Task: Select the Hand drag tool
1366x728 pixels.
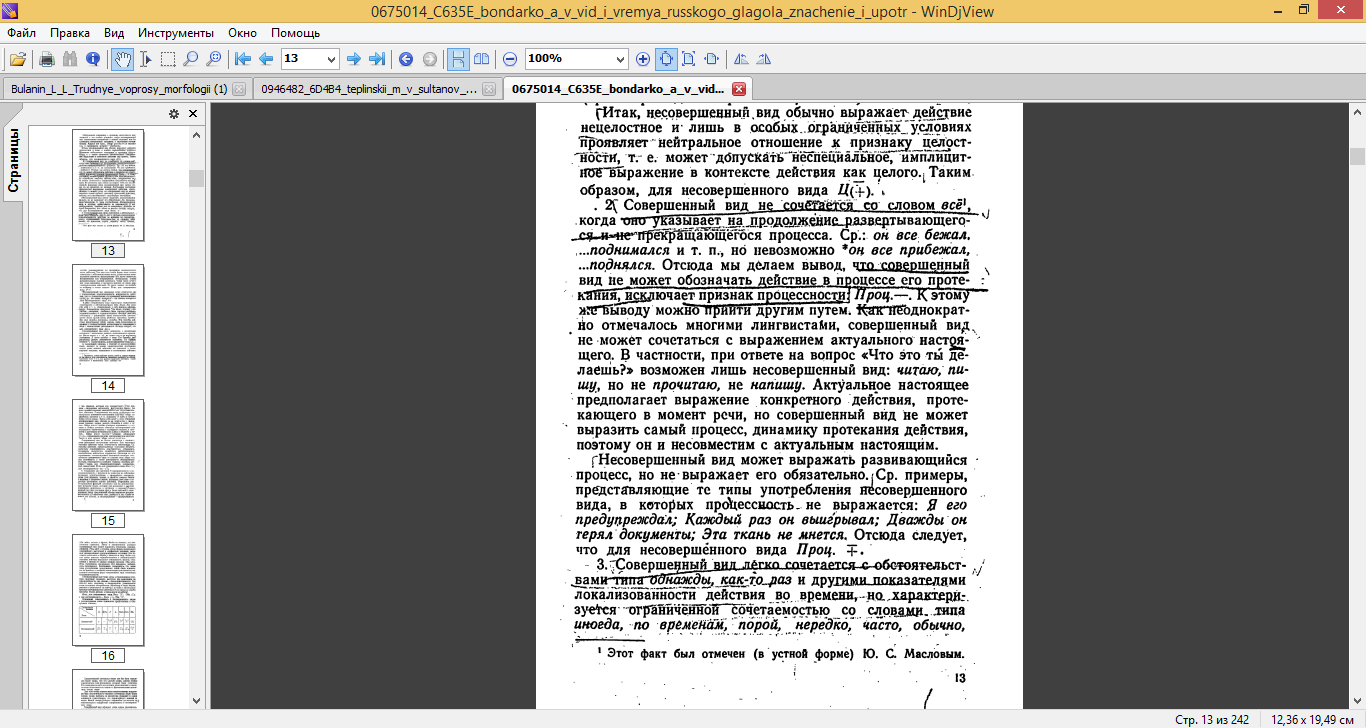Action: (122, 59)
